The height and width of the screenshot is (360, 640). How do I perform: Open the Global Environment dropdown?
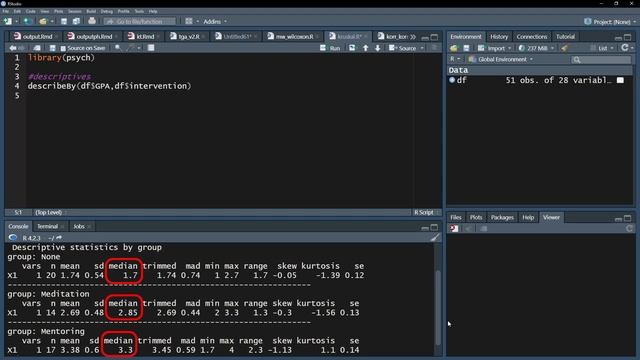coord(501,60)
